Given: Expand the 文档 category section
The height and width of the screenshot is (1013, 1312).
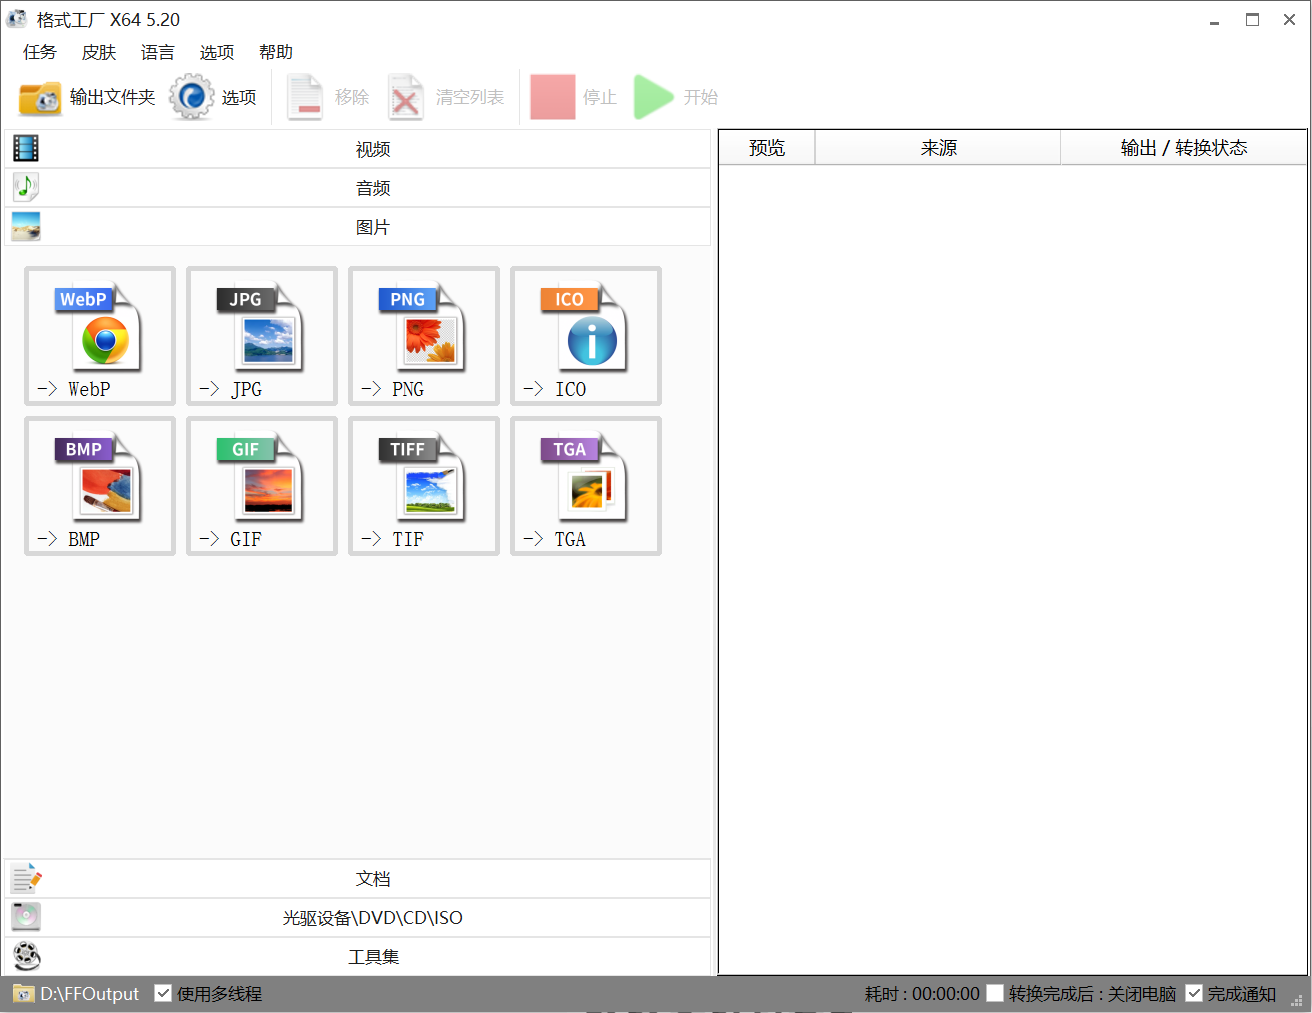Looking at the screenshot, I should tap(358, 879).
